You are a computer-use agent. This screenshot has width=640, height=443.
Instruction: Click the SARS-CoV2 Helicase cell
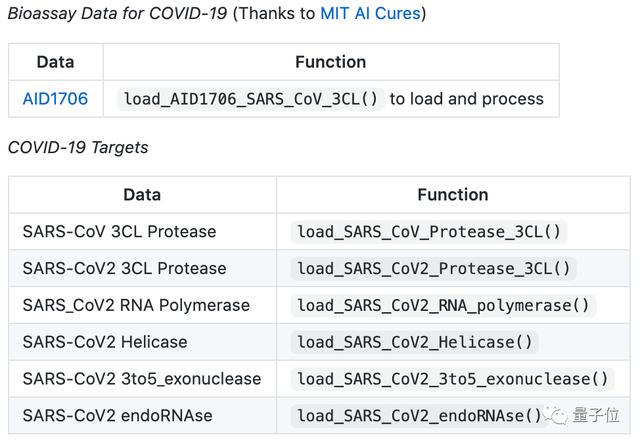(x=142, y=342)
